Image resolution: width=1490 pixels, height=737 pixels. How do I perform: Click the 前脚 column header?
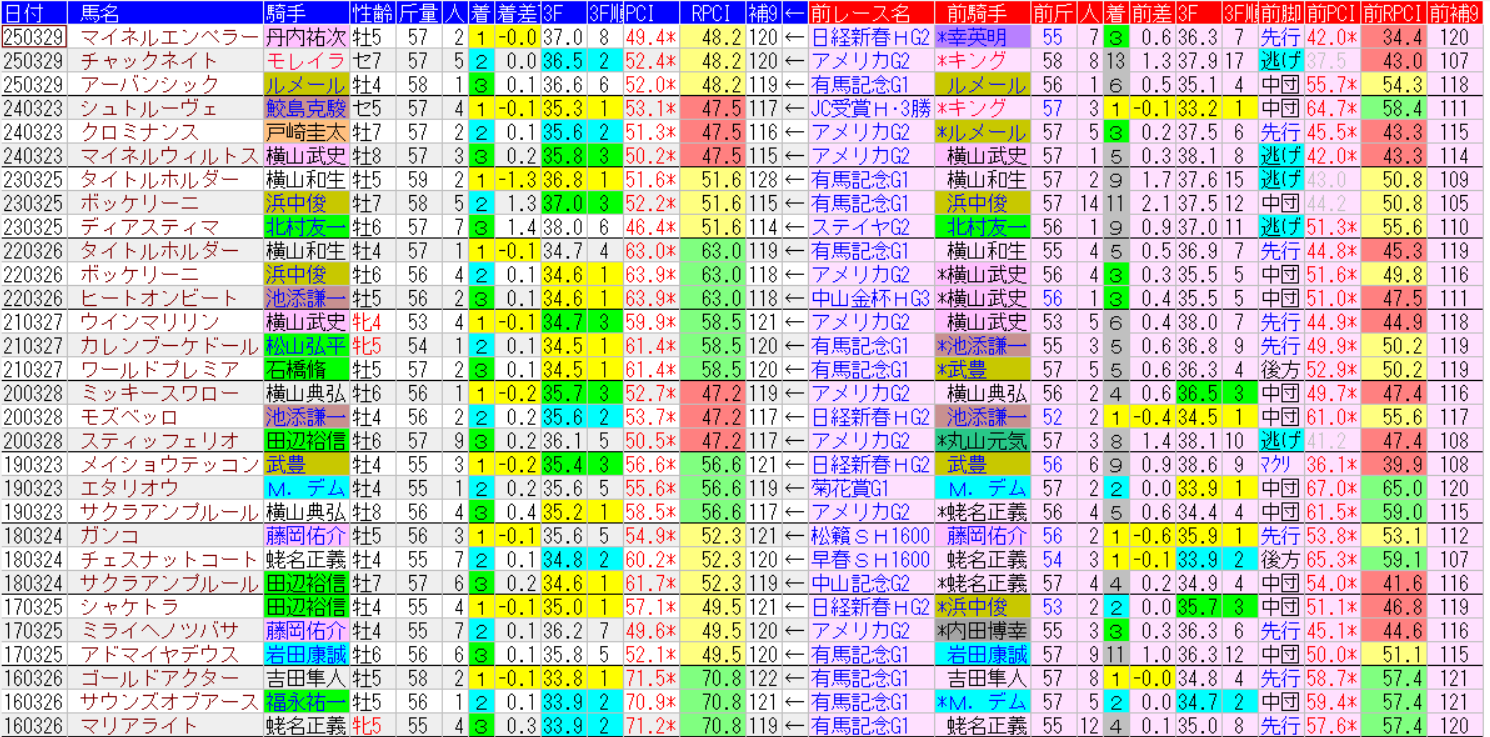[x=1280, y=13]
